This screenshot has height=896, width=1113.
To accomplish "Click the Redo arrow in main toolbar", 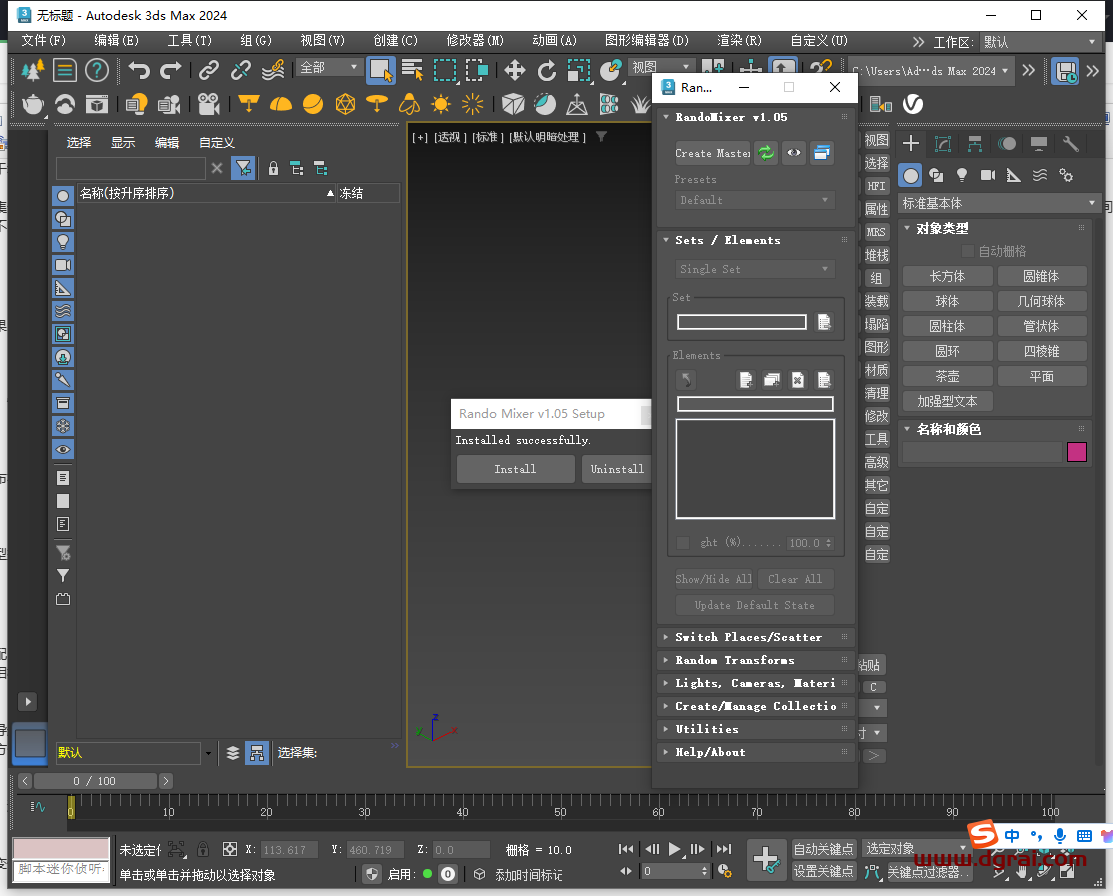I will point(171,70).
